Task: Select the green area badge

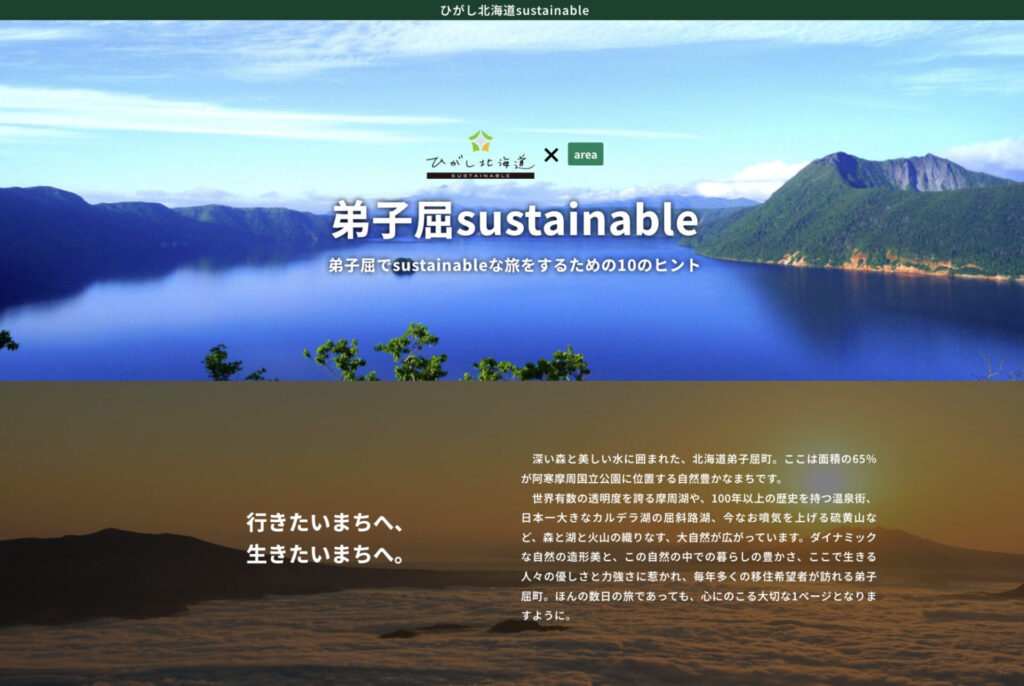Action: coord(585,154)
